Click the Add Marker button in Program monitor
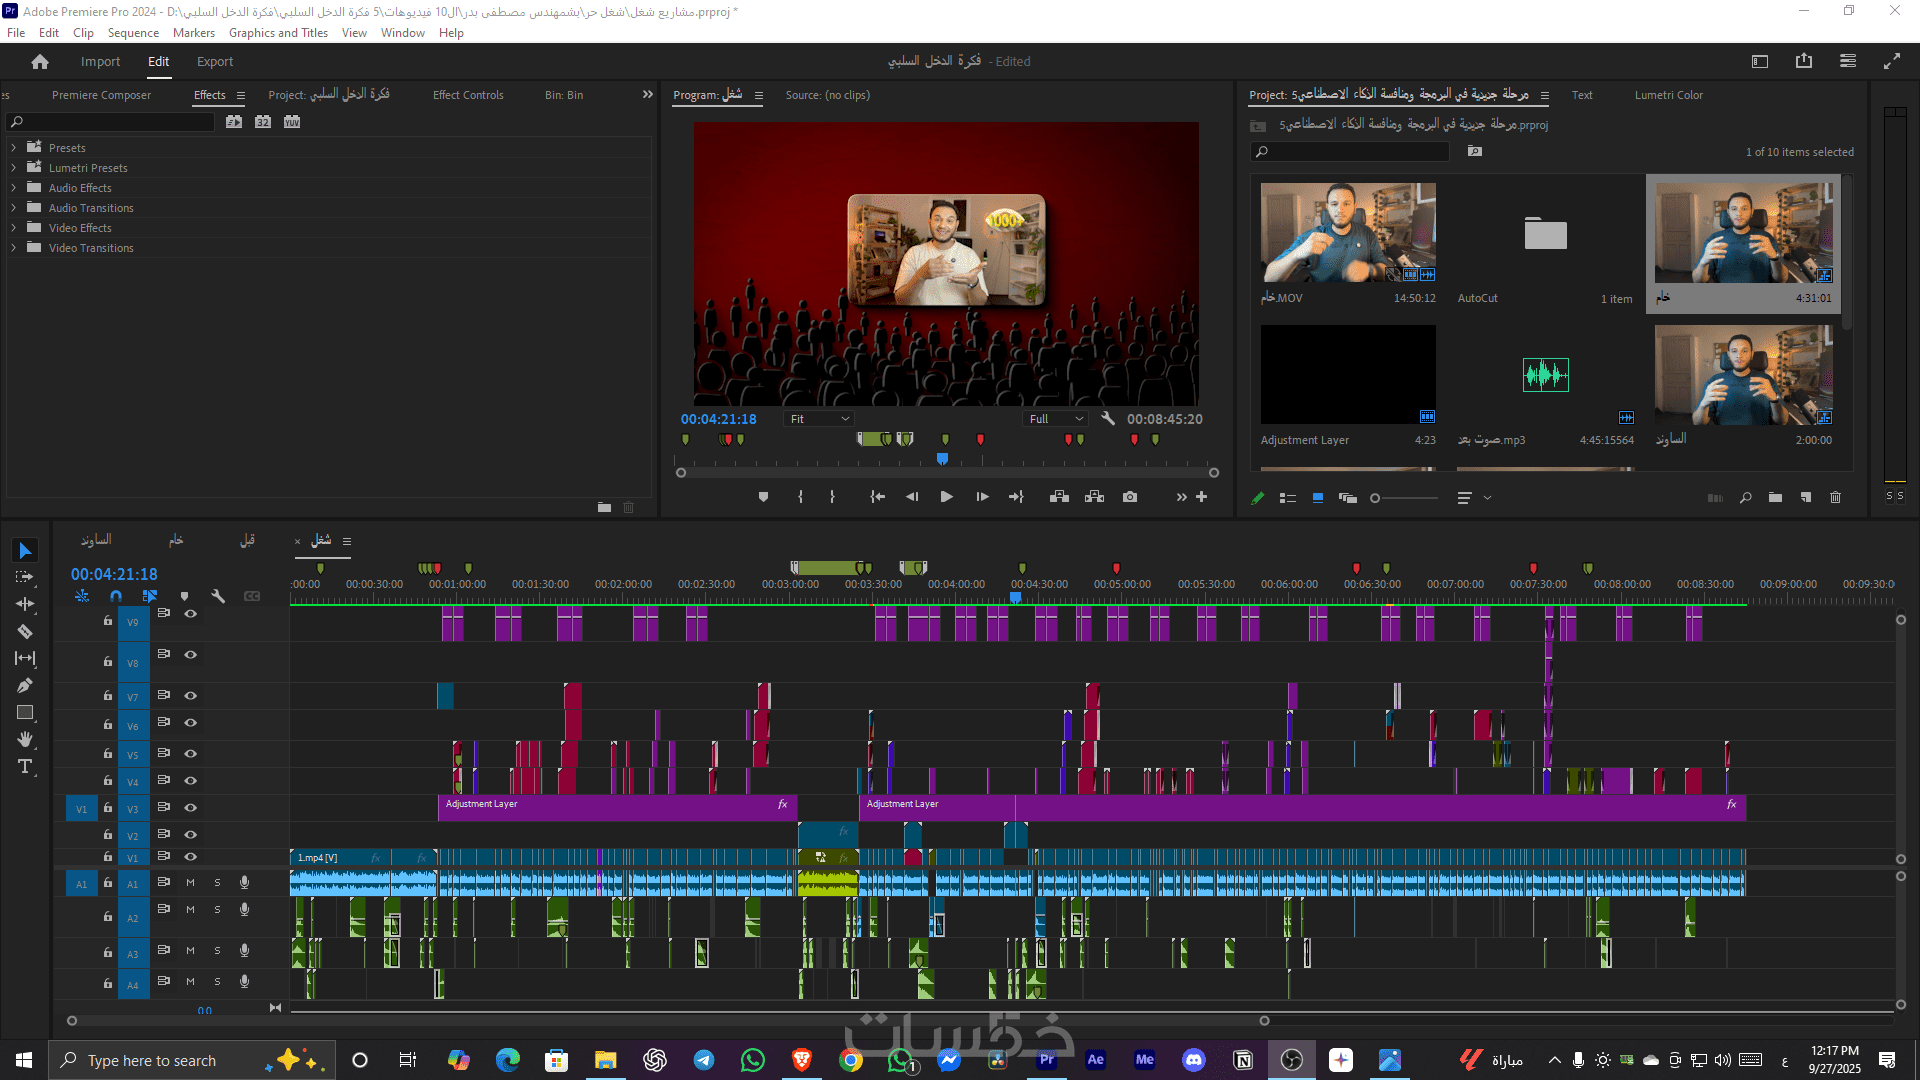 click(763, 497)
